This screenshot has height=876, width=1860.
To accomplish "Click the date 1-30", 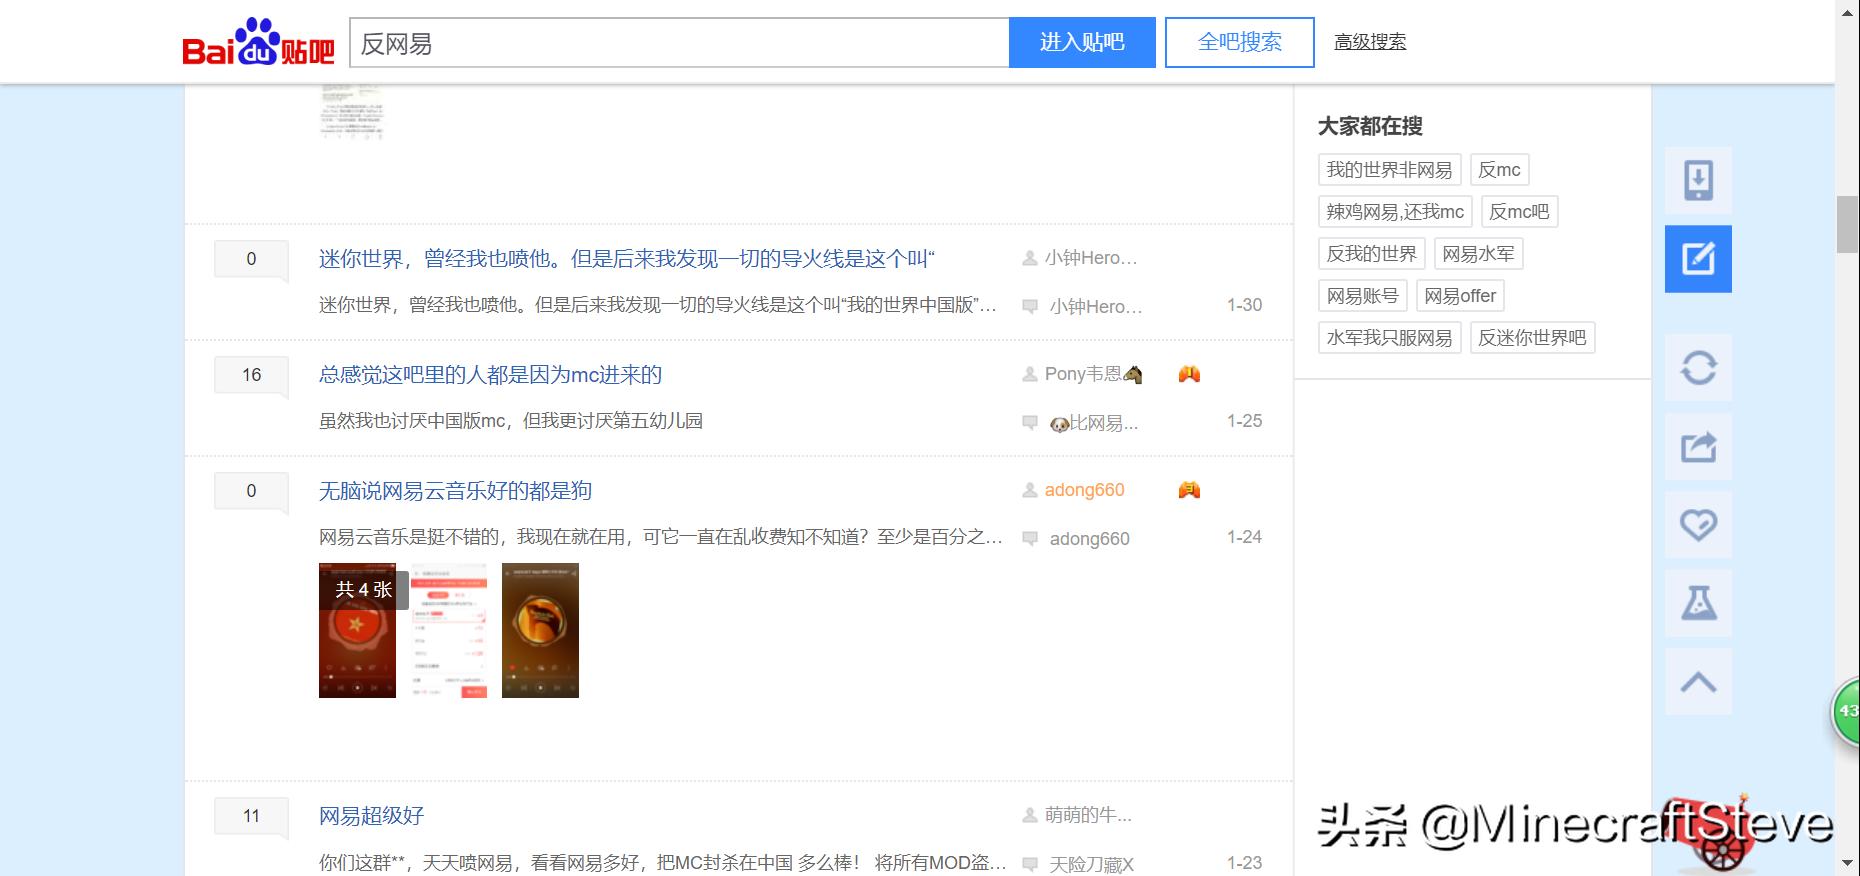I will pos(1244,305).
